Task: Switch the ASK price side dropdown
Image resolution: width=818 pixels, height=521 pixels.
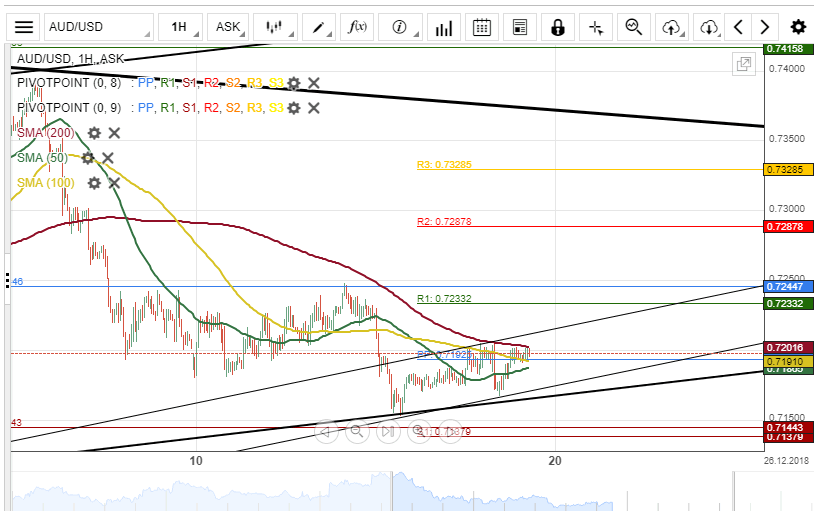Action: [228, 27]
